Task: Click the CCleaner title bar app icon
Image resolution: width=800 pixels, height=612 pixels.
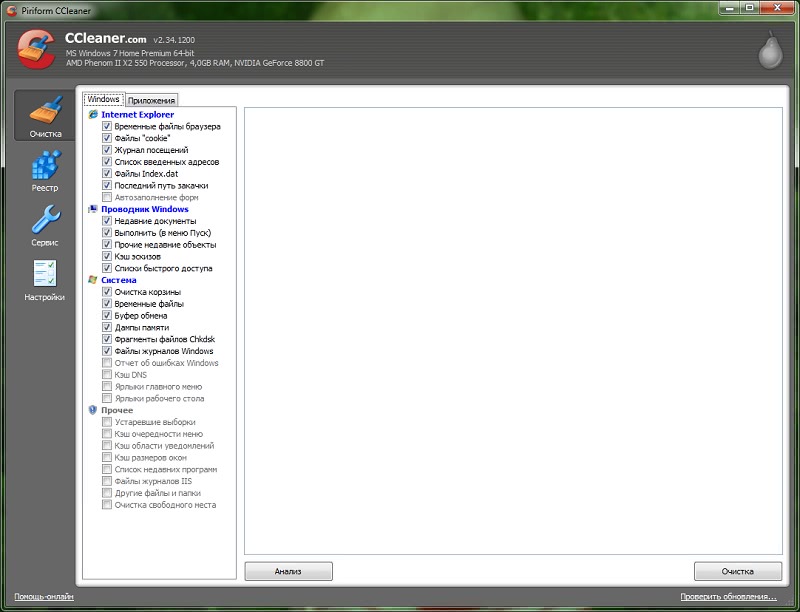Action: click(x=11, y=10)
